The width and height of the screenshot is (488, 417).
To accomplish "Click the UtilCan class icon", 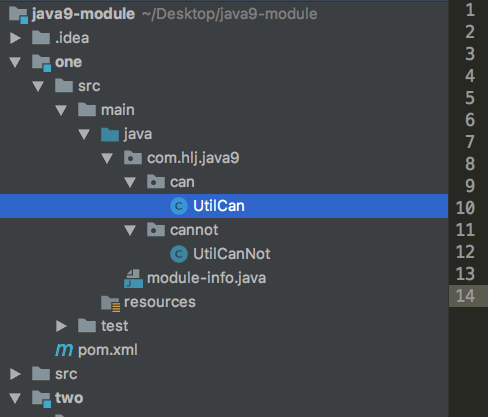I will tap(179, 206).
